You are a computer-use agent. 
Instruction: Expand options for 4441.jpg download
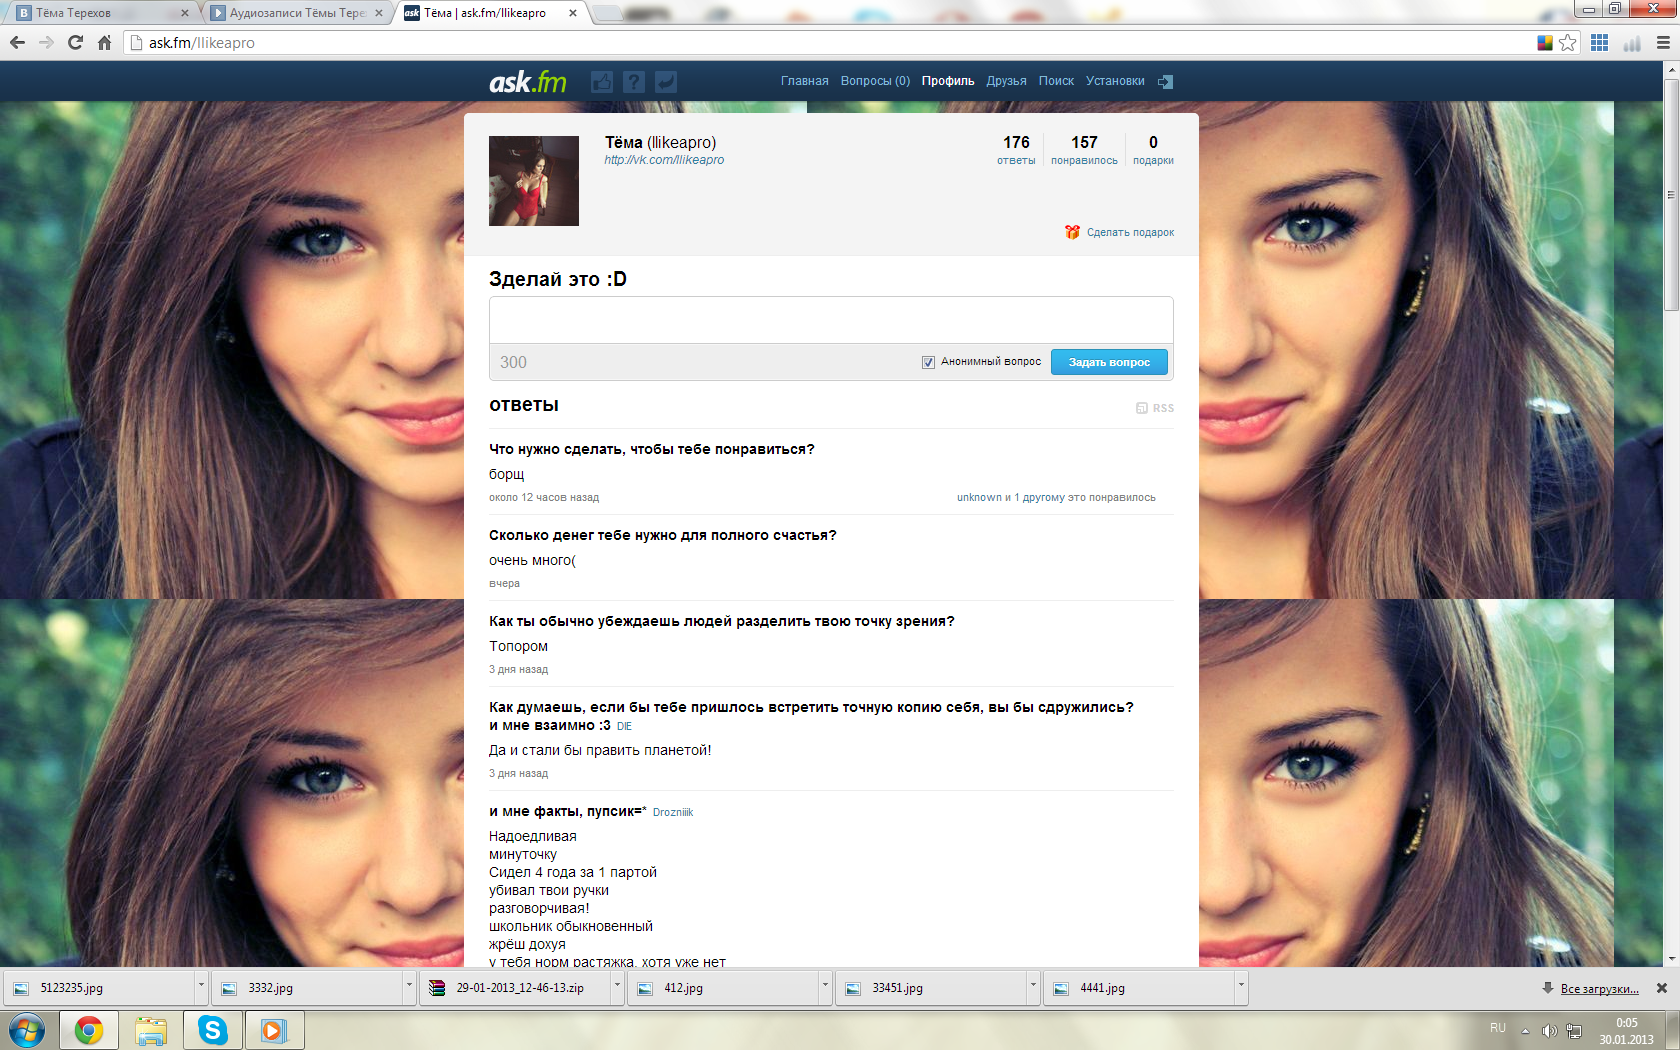[x=1241, y=988]
